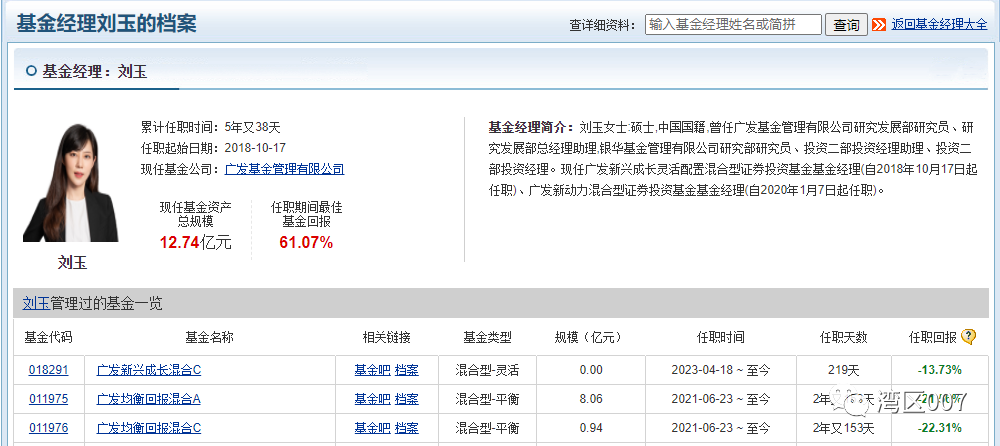1000x446 pixels.
Task: Open 基金吧 link for 广发均衡回报混合A
Action: [372, 399]
